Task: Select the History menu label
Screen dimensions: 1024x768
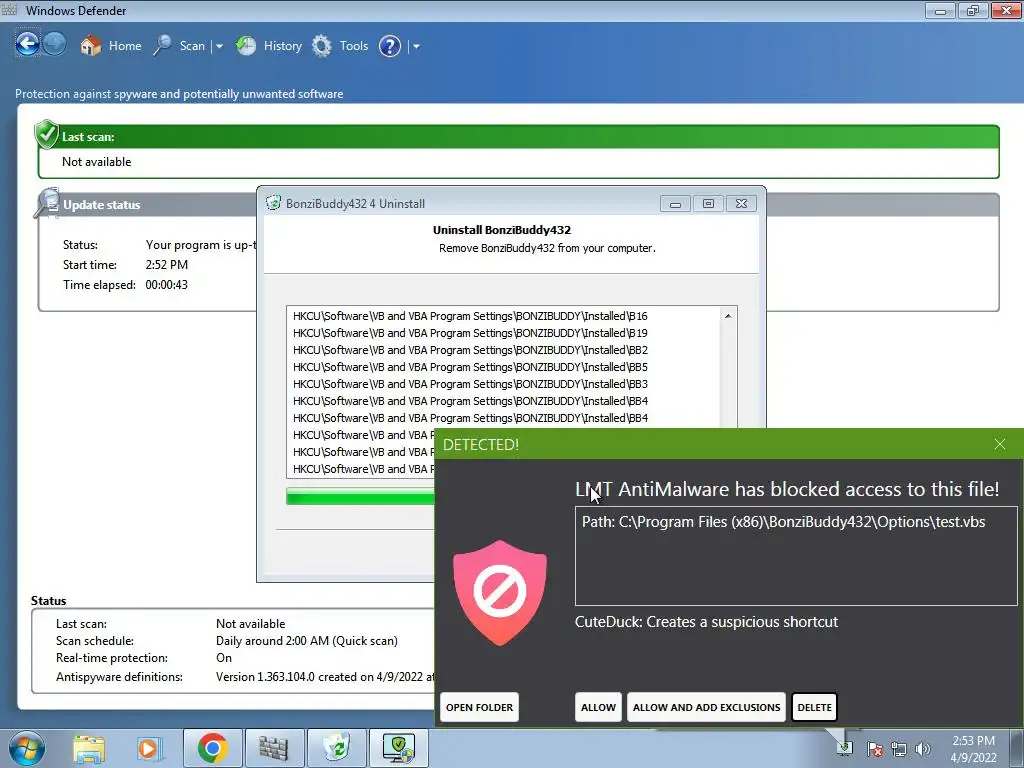Action: 283,46
